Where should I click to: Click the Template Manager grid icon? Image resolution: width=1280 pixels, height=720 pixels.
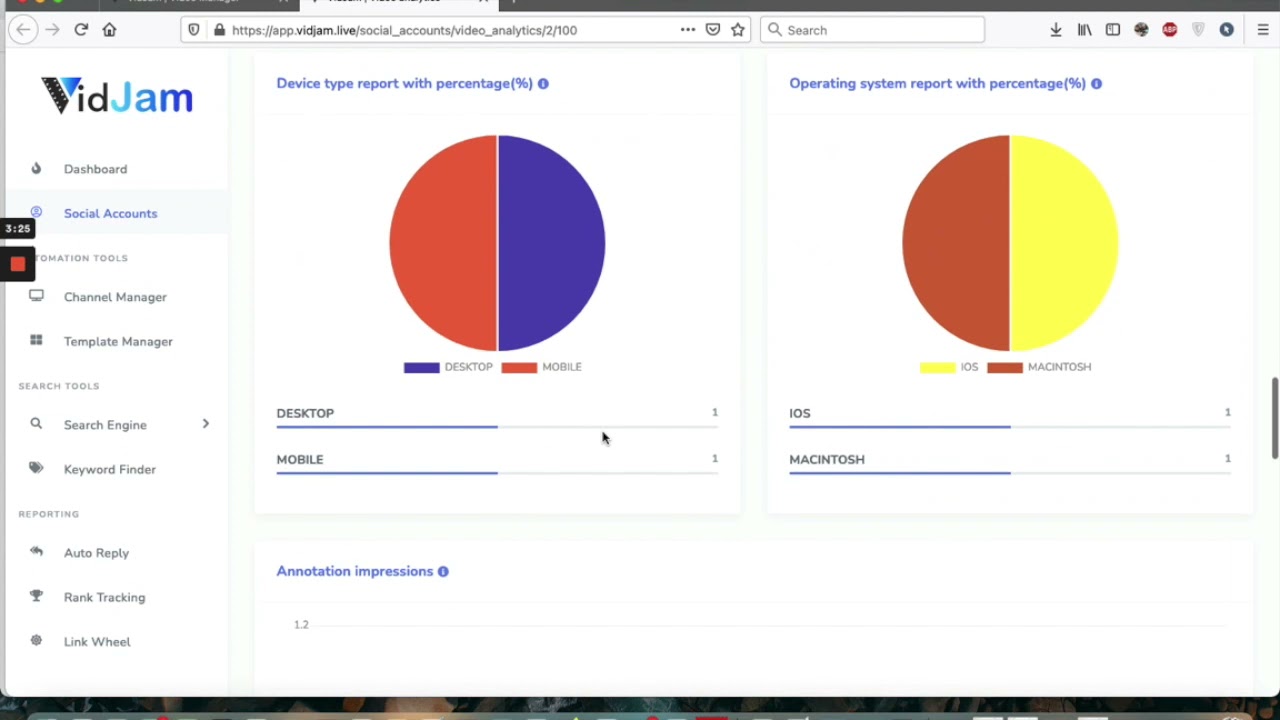coord(36,340)
